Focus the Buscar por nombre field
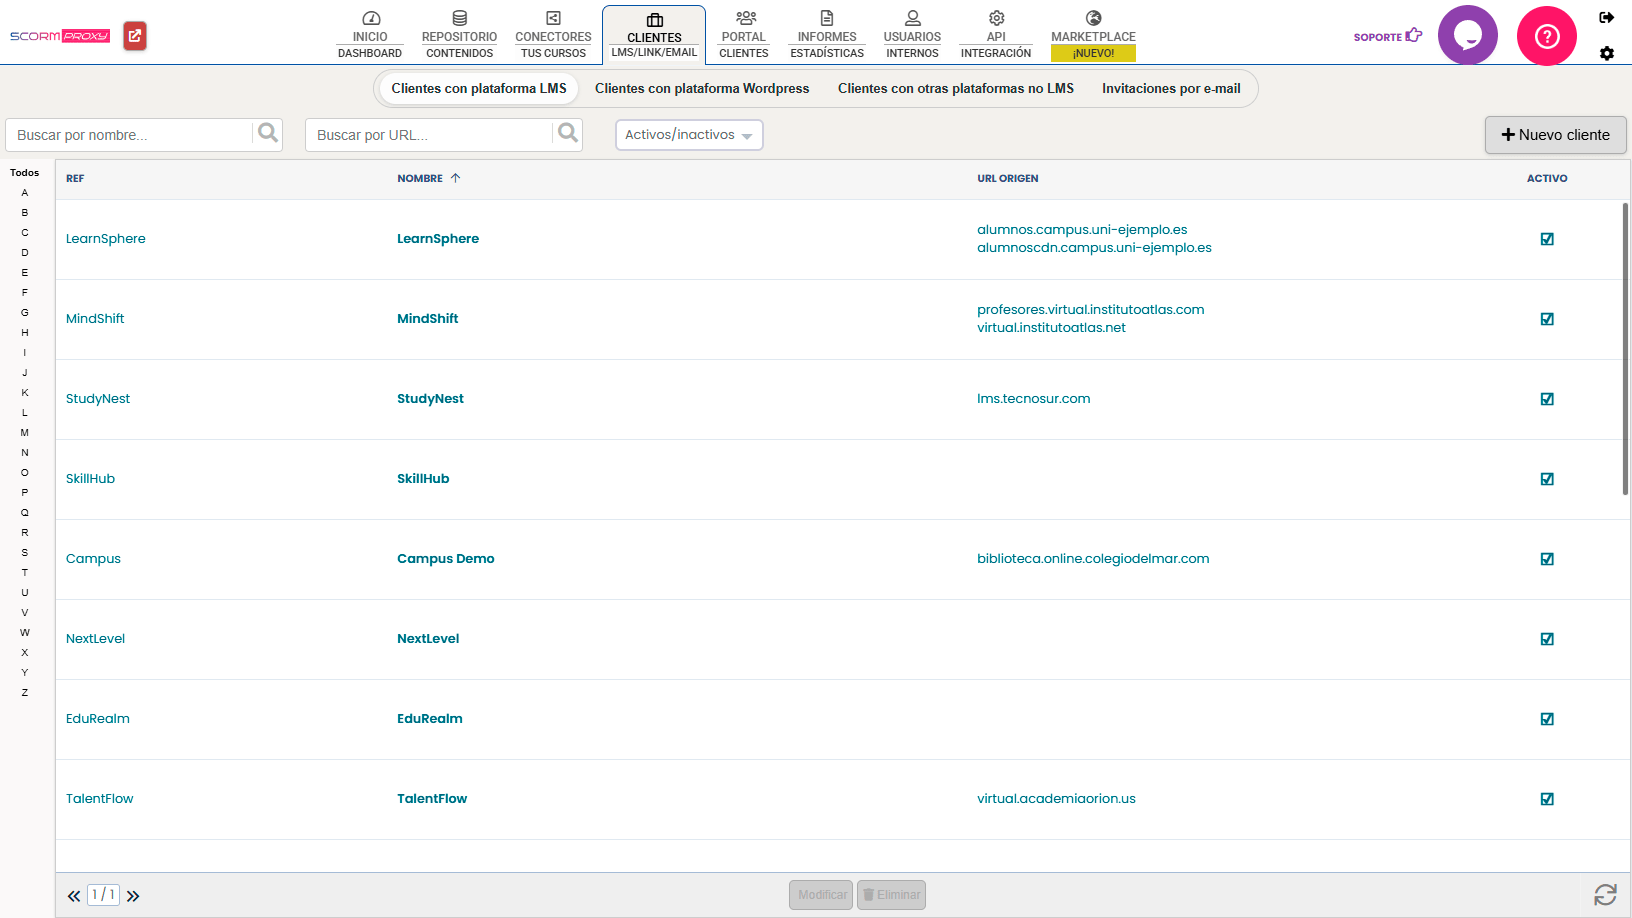 tap(130, 135)
